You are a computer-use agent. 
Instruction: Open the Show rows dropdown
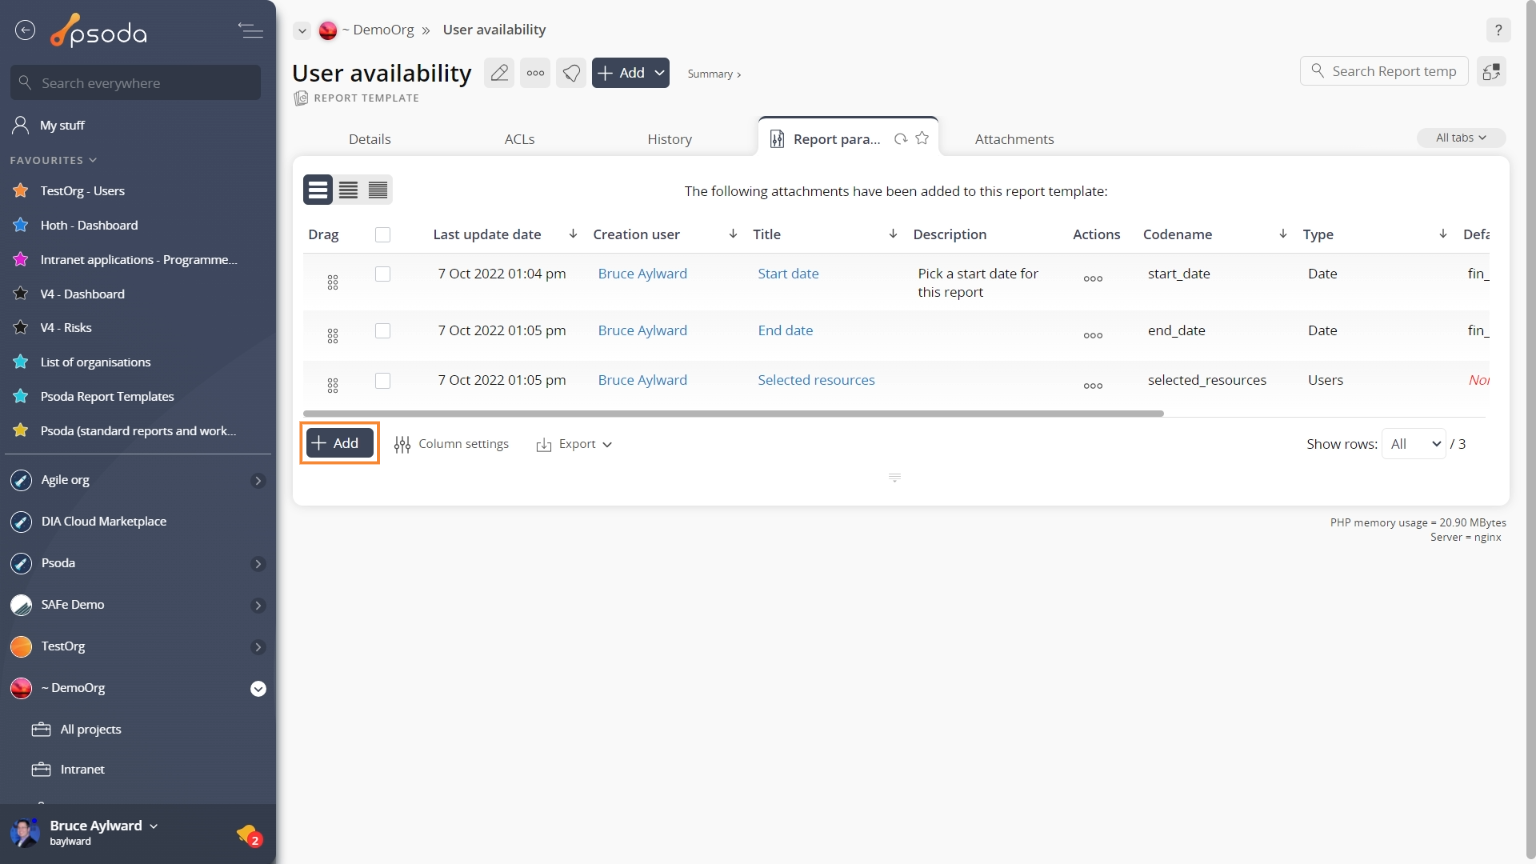tap(1415, 444)
